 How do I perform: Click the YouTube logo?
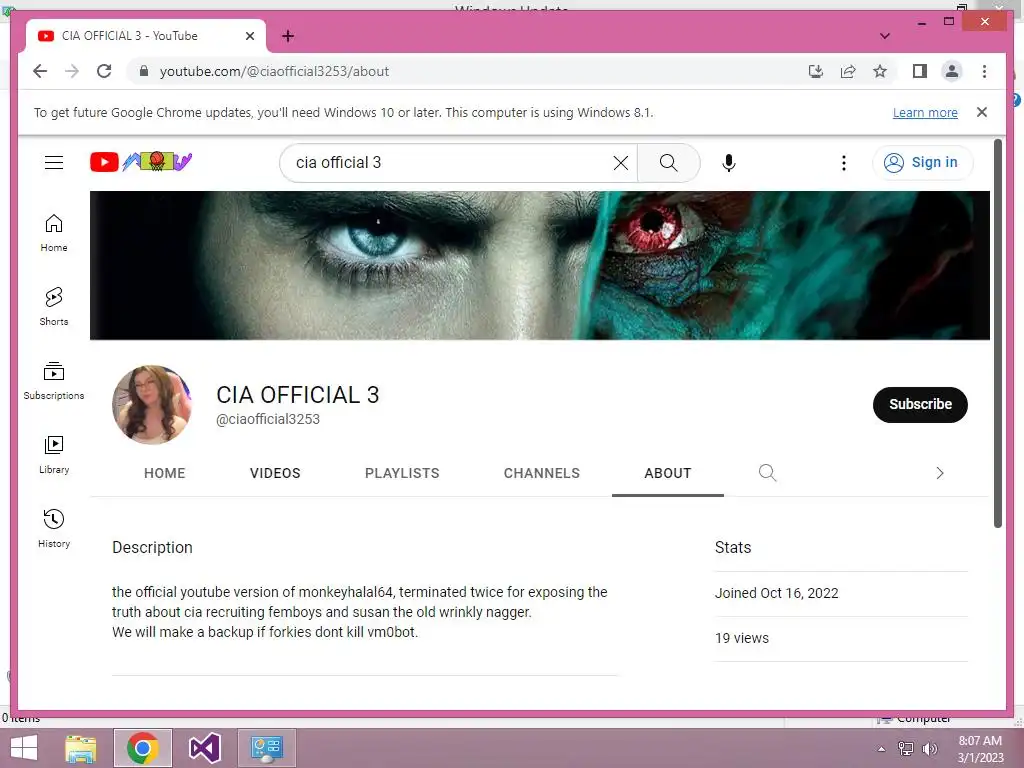click(x=141, y=161)
